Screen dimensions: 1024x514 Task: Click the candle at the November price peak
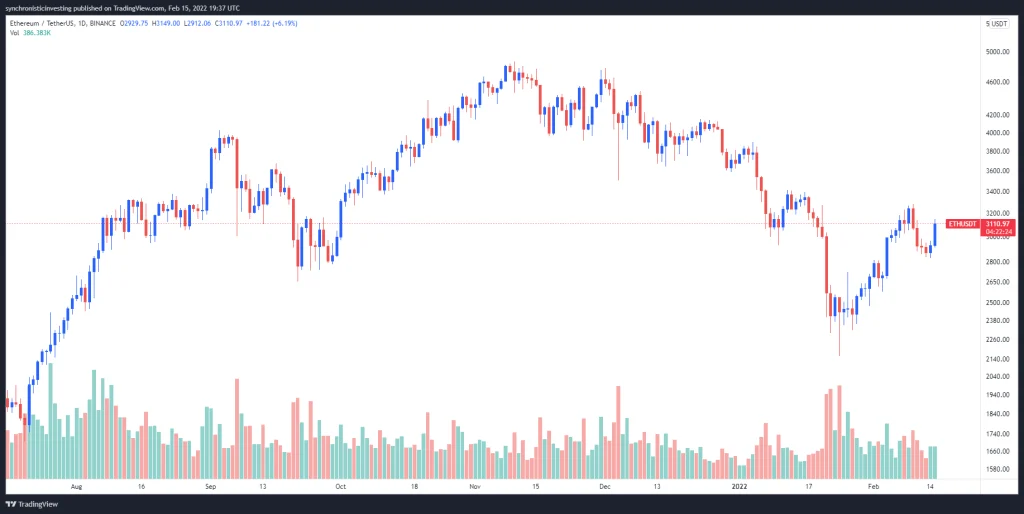[507, 73]
